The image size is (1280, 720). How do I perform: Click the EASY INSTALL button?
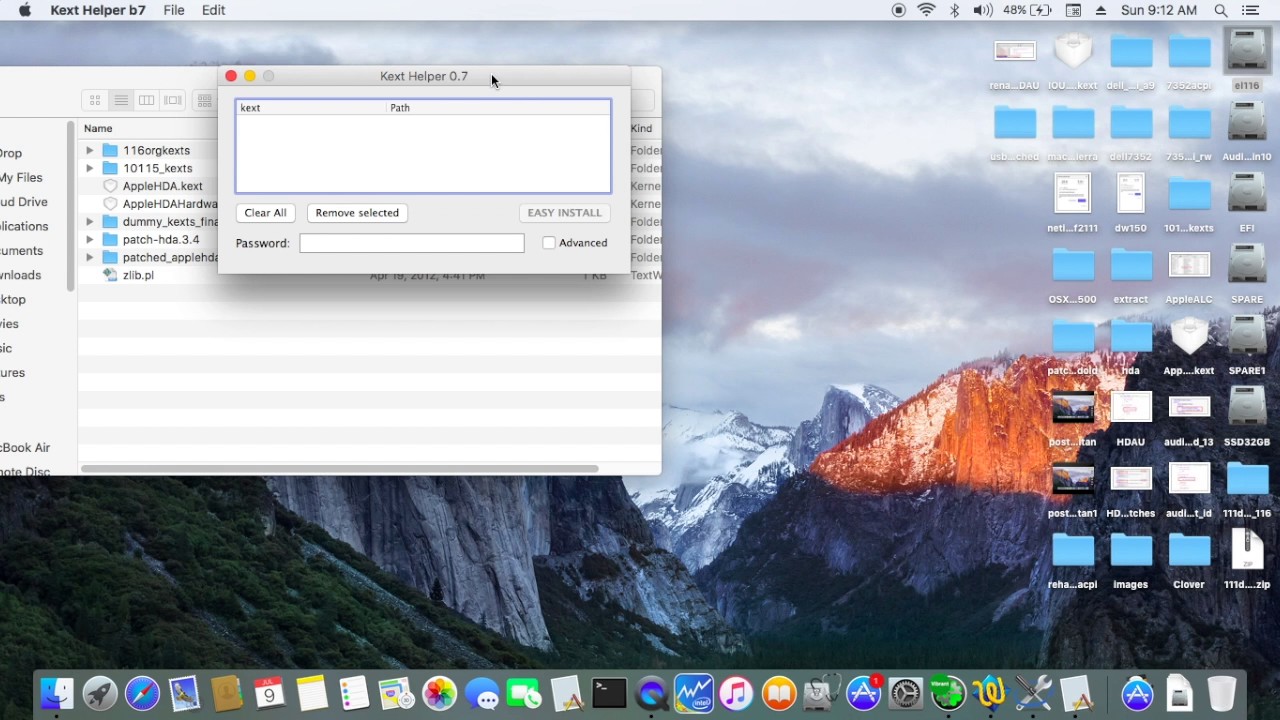(564, 213)
